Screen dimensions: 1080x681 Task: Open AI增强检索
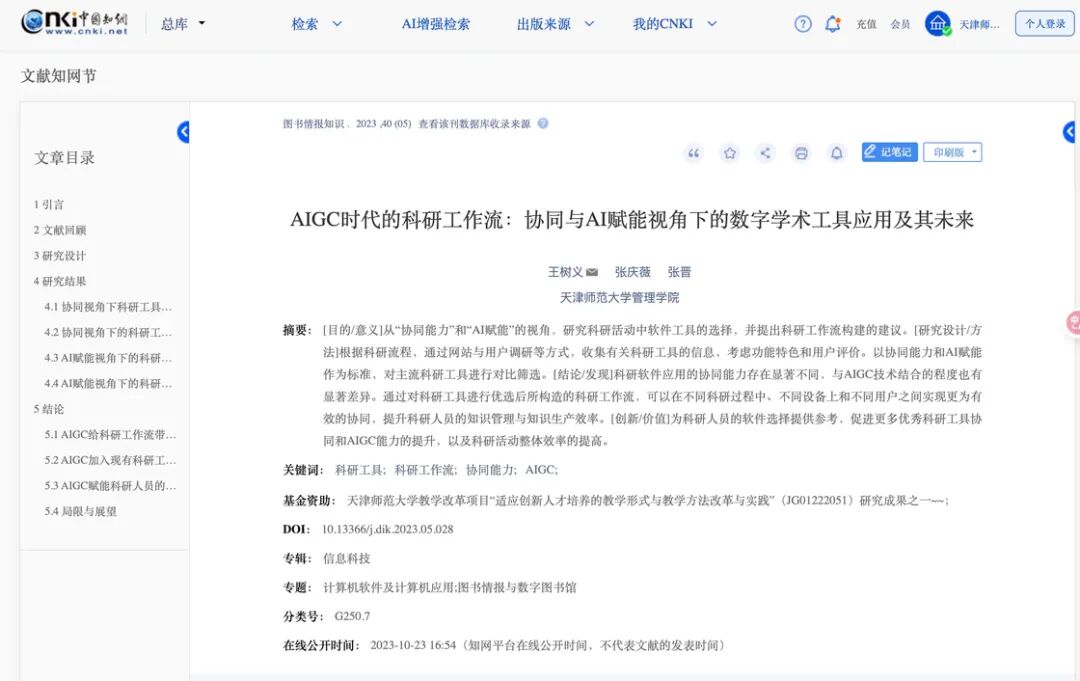435,24
